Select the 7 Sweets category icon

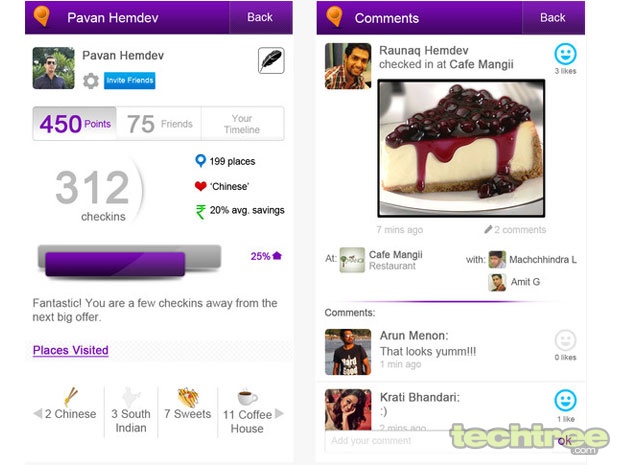click(188, 397)
